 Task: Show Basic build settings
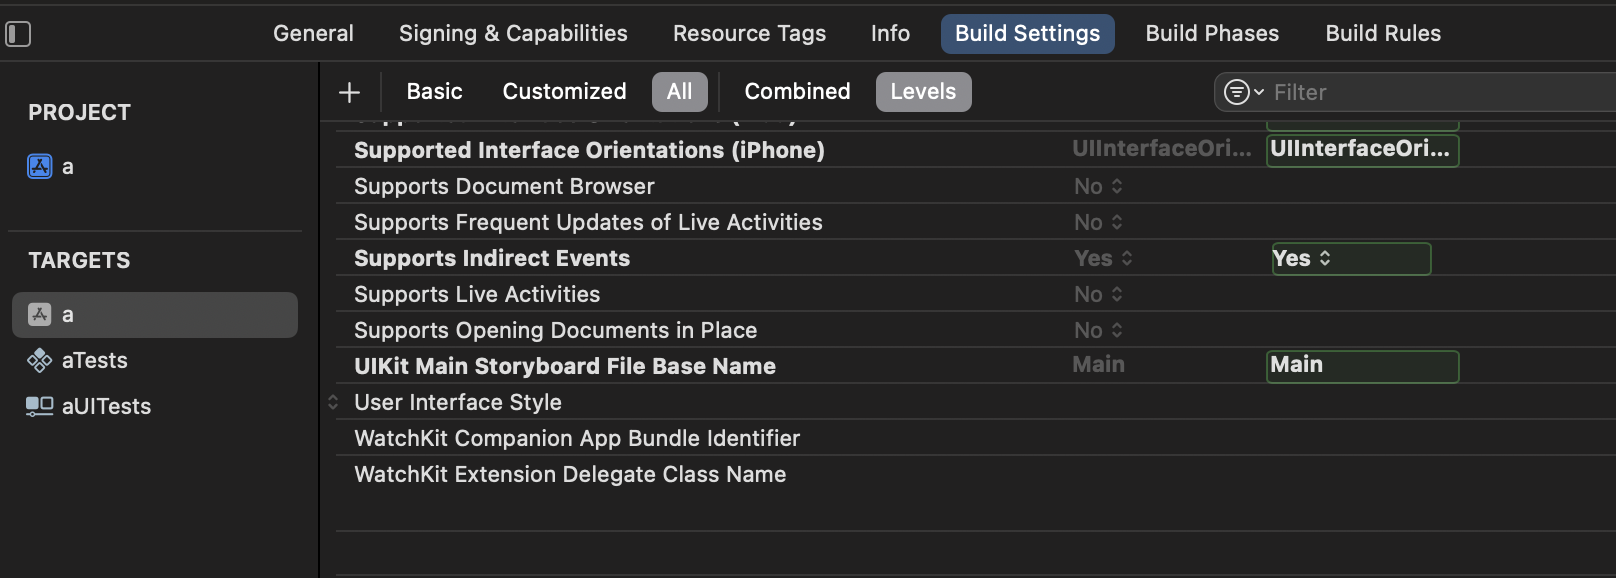pos(434,92)
